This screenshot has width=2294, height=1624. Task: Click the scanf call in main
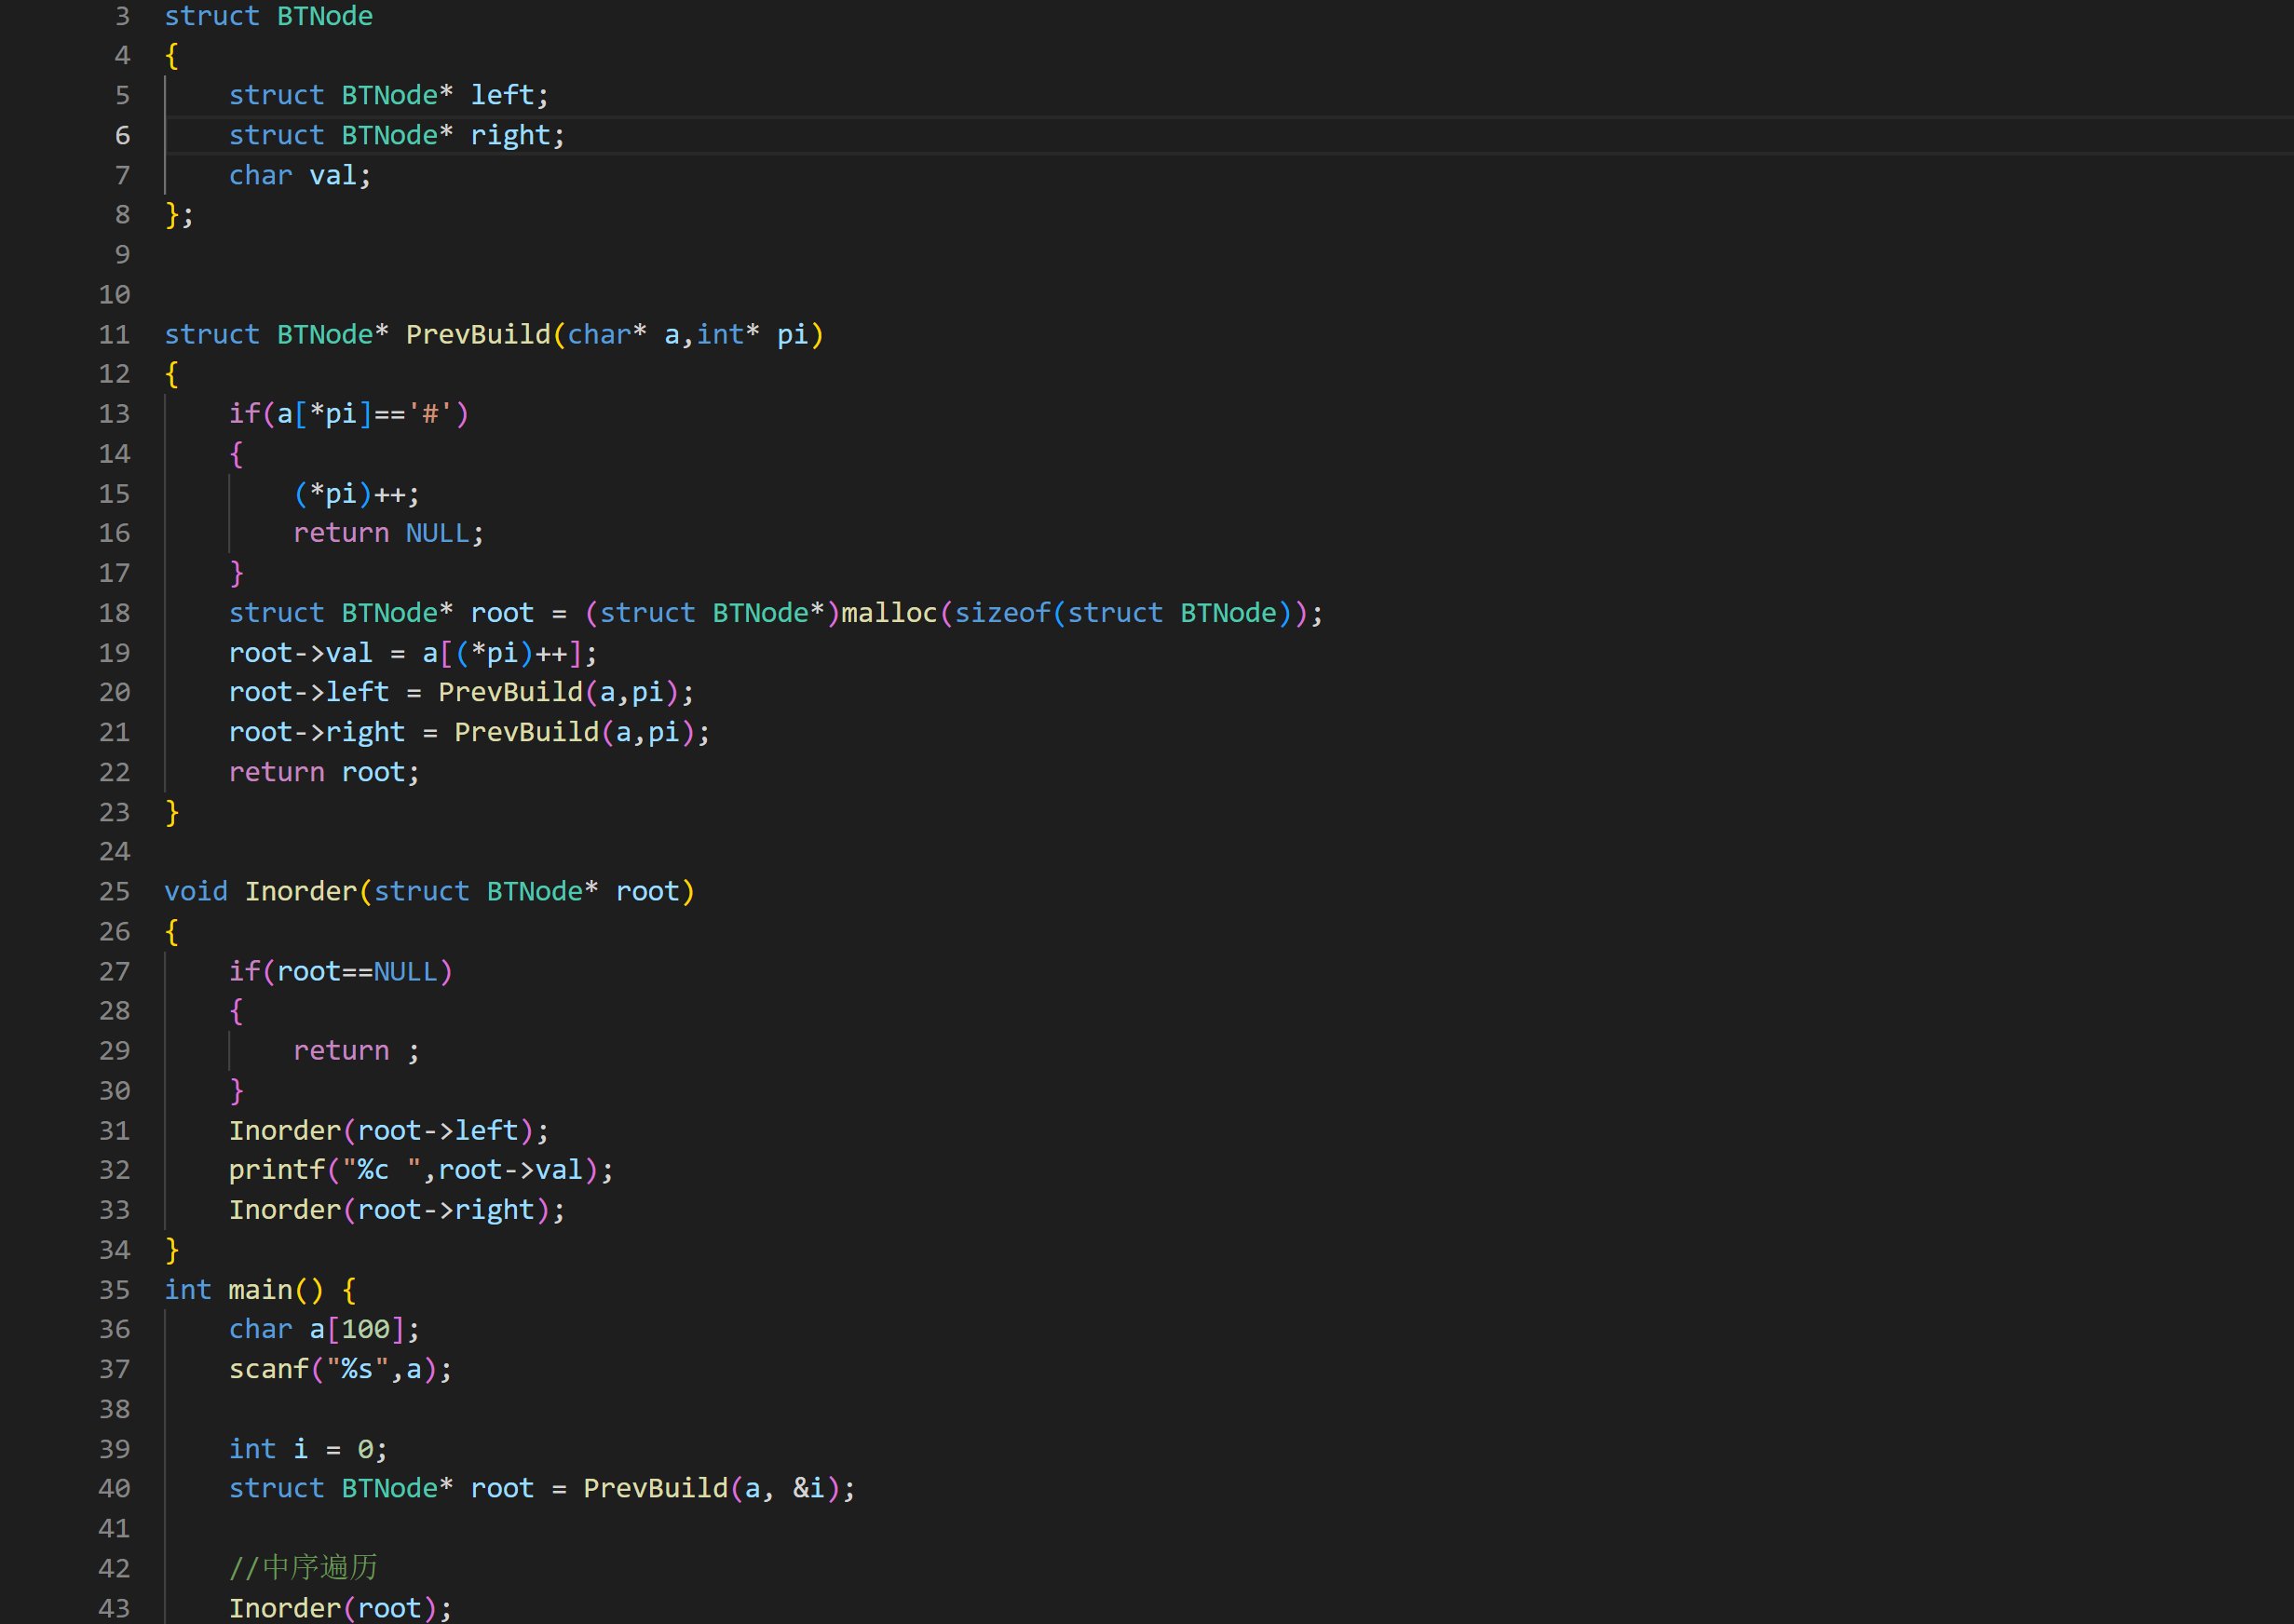[x=268, y=1369]
